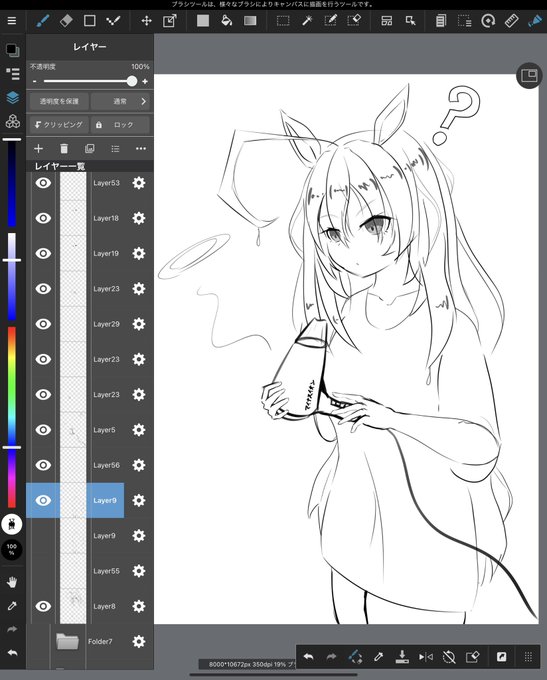Click the blend mode chevron arrow

click(144, 101)
